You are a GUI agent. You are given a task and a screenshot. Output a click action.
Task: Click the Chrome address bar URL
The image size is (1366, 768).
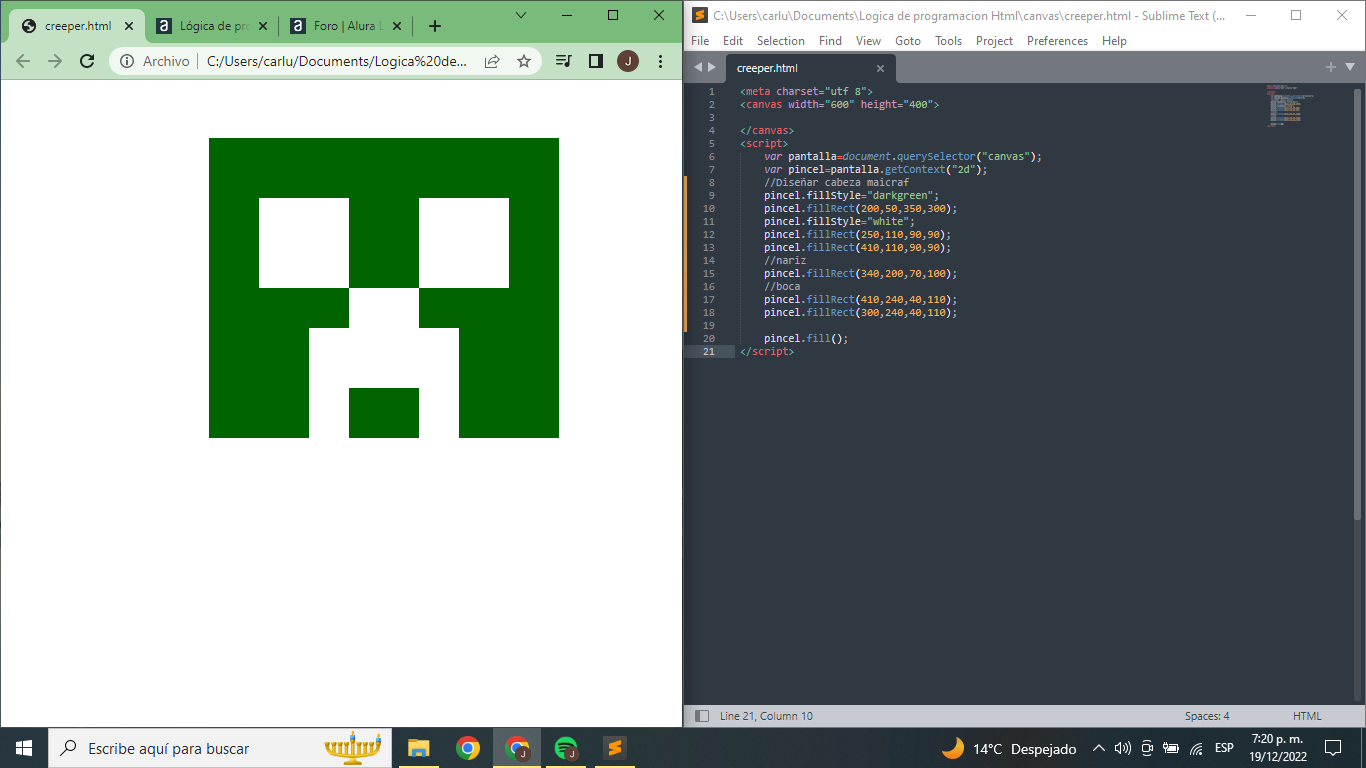(336, 61)
